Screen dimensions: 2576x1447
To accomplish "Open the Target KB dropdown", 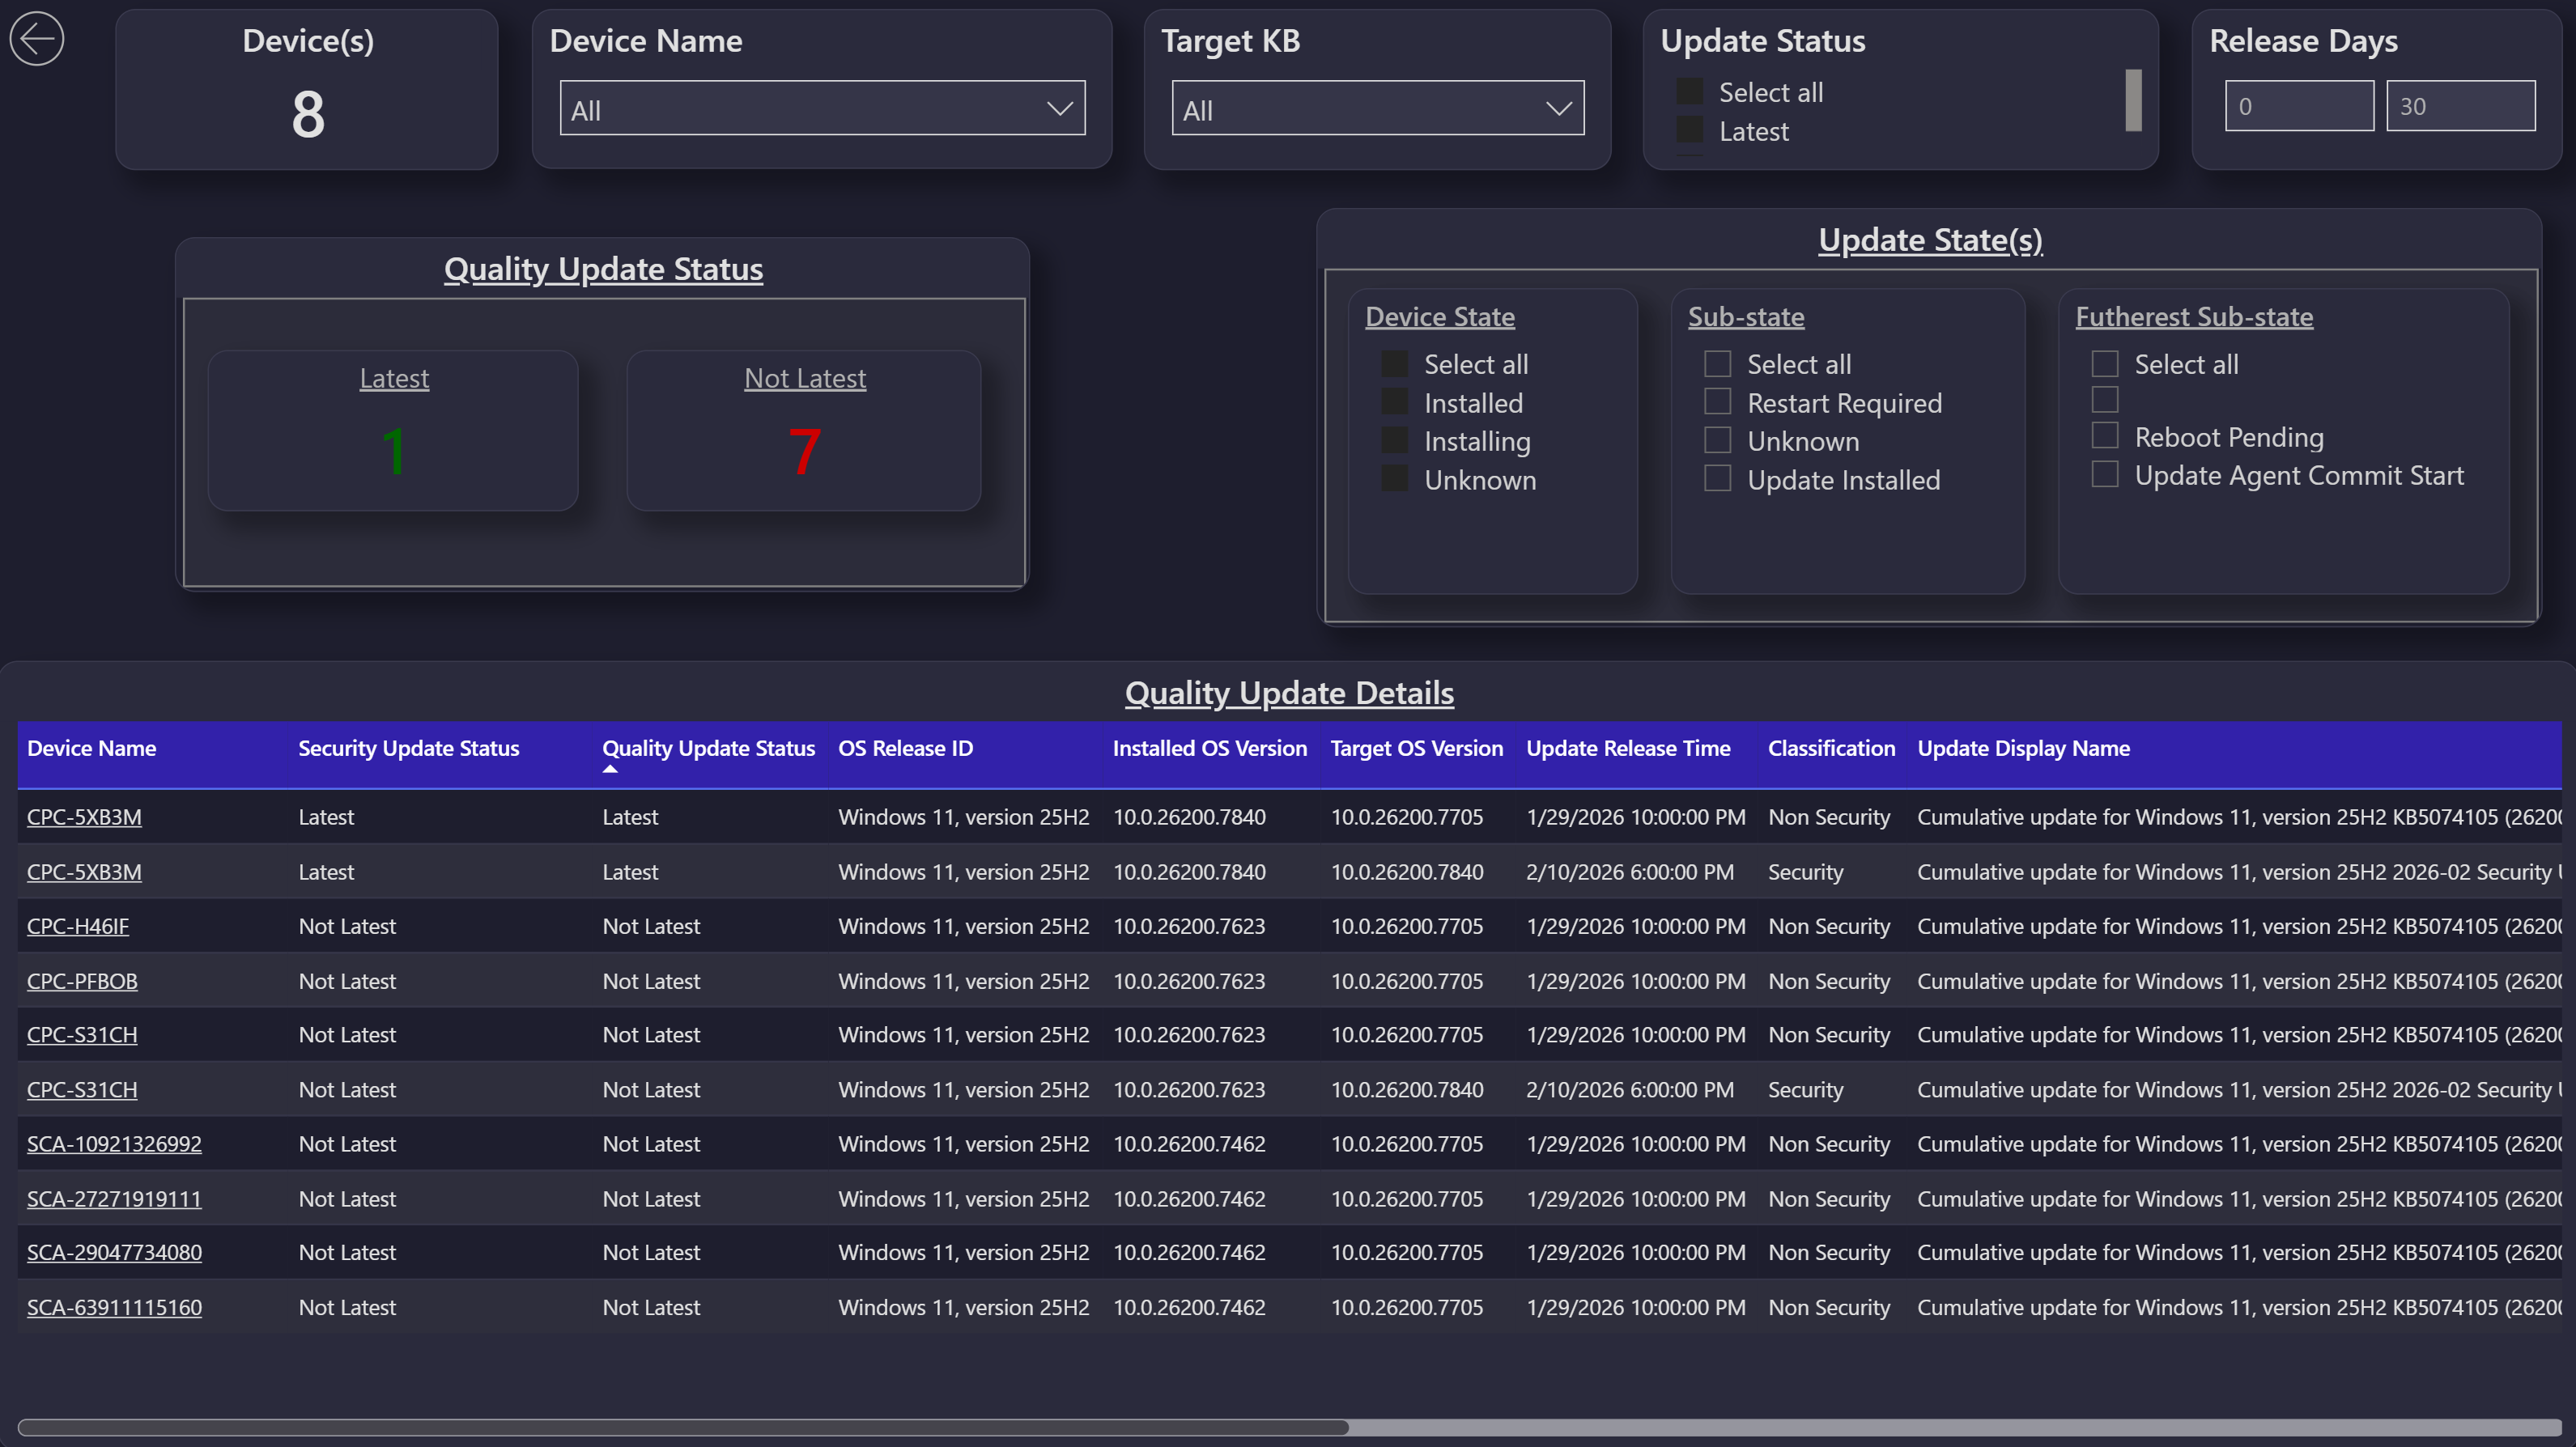I will pos(1377,108).
